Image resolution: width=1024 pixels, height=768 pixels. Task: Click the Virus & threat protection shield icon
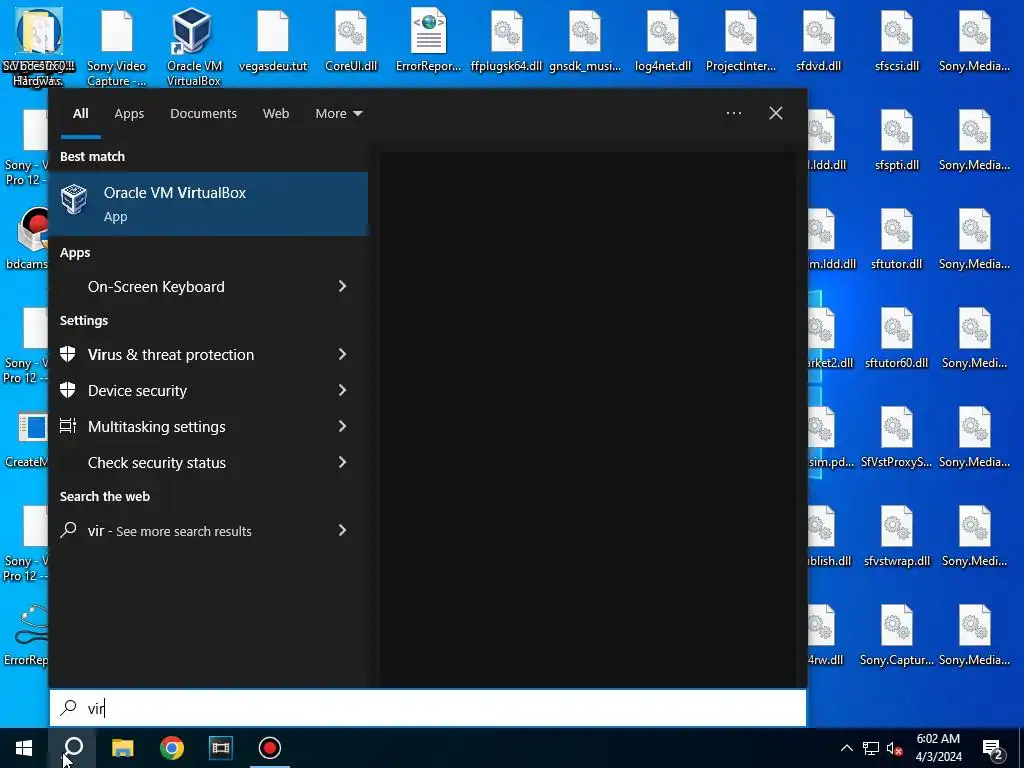(x=68, y=354)
